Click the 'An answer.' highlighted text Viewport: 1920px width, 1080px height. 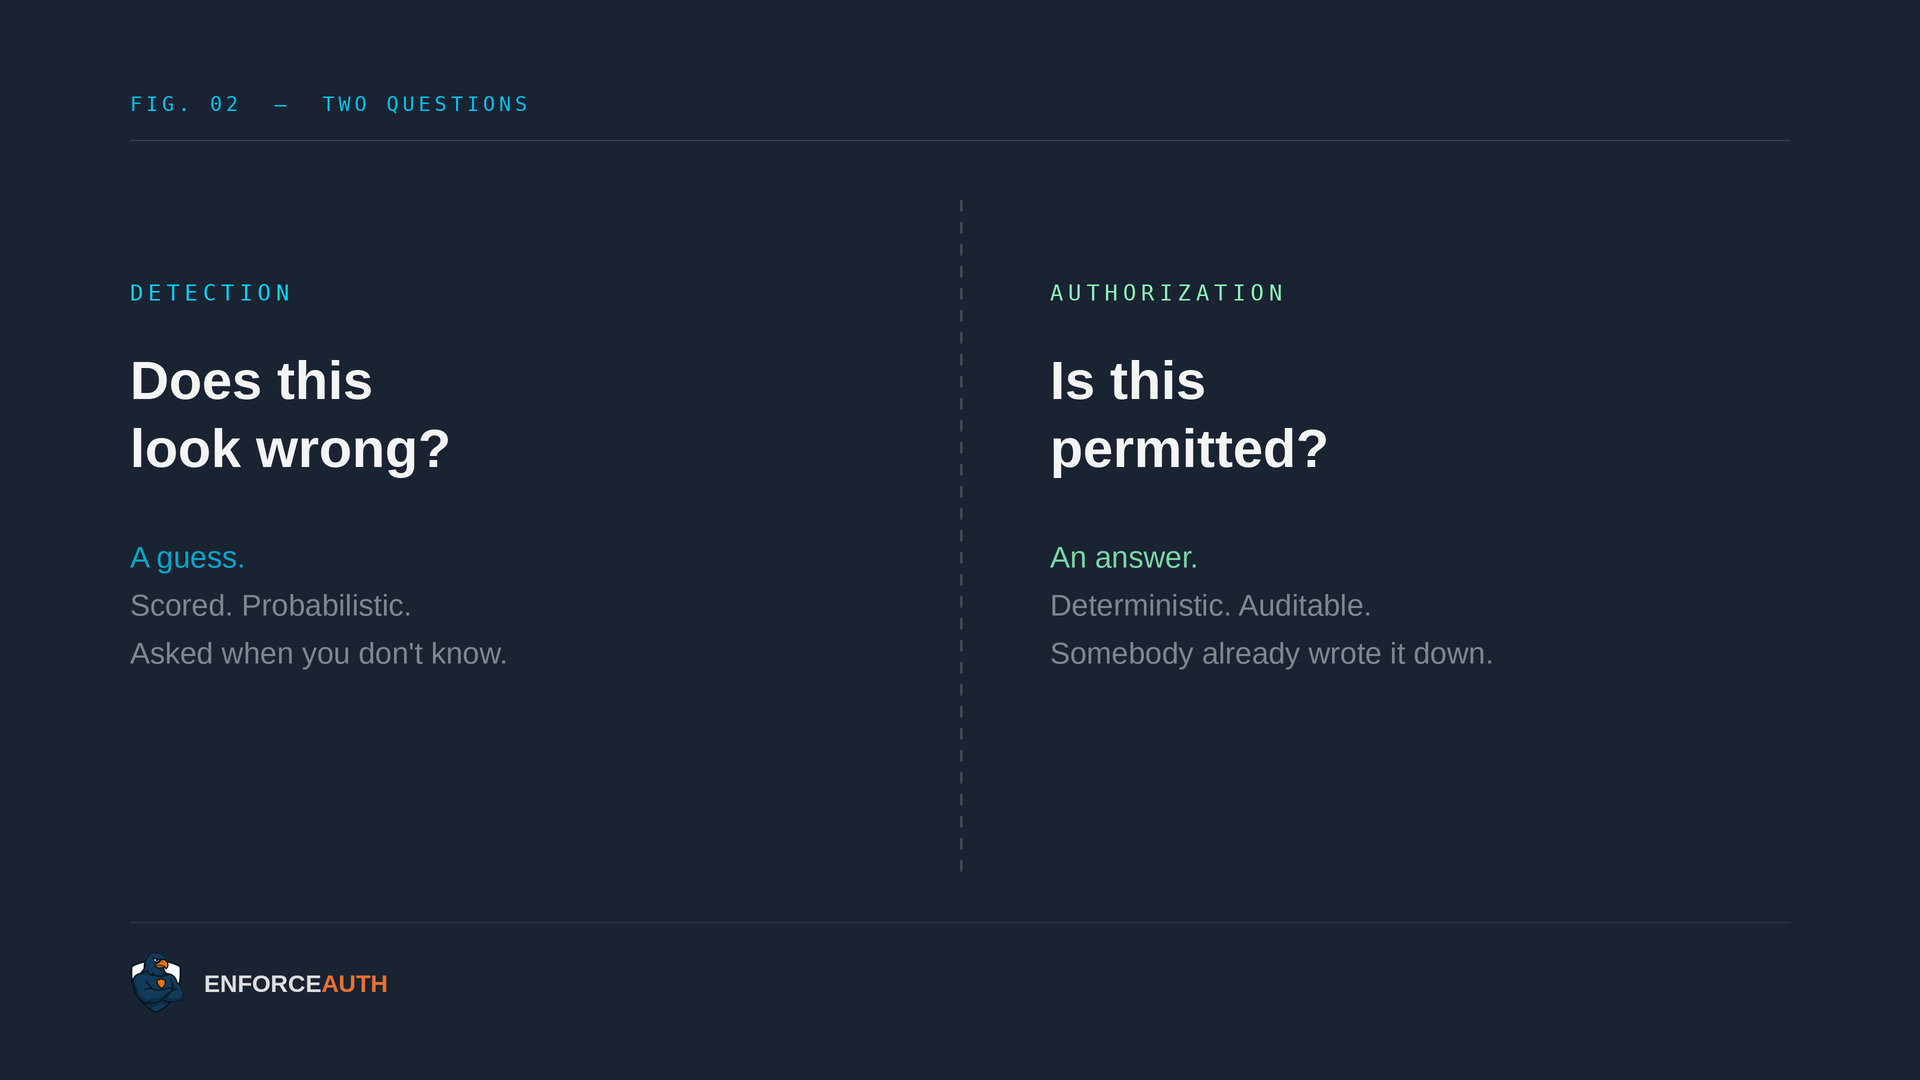click(x=1123, y=558)
